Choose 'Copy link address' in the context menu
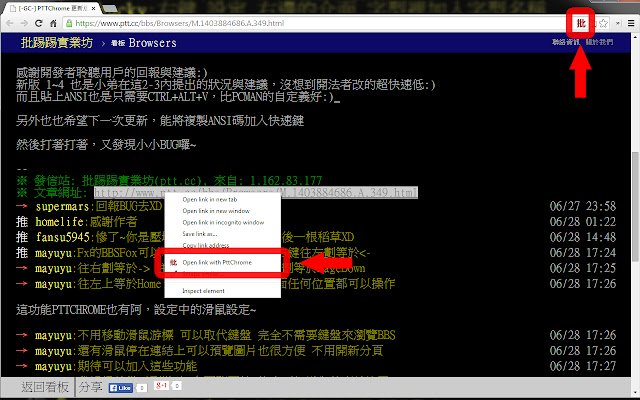This screenshot has height=400, width=640. [206, 245]
